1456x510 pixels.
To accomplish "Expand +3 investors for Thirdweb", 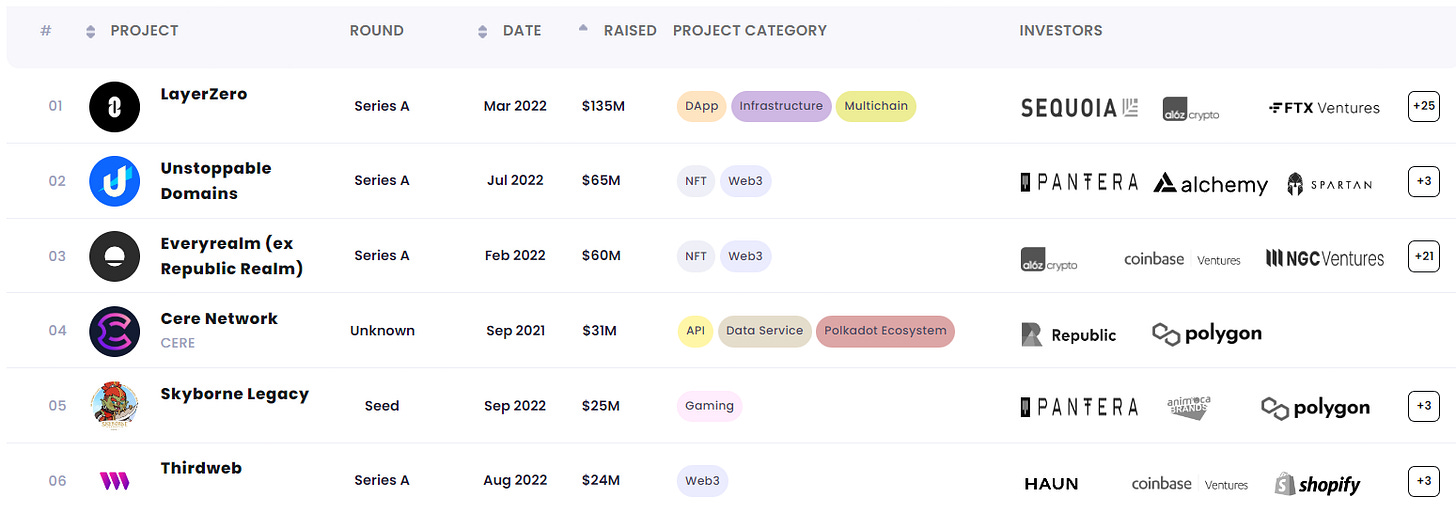I will (x=1423, y=481).
